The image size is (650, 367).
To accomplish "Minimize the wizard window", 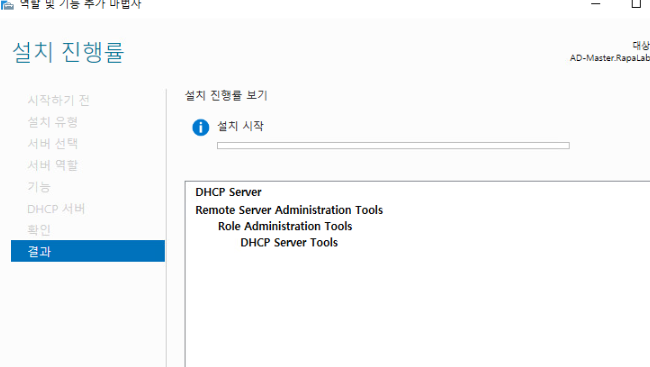I will point(596,4).
